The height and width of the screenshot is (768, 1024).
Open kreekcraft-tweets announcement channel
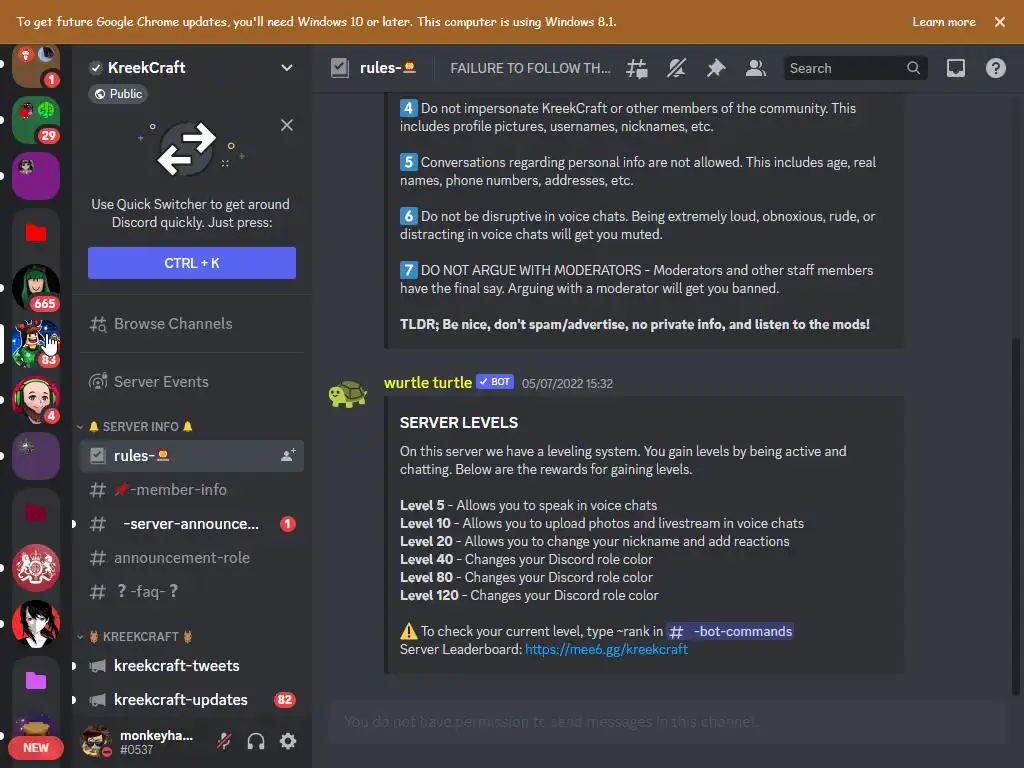click(192, 665)
